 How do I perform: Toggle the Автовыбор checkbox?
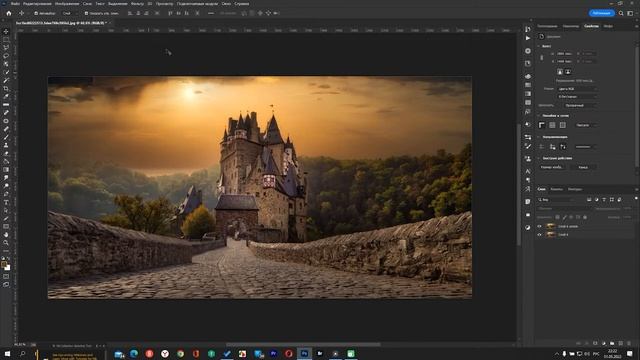(x=36, y=13)
